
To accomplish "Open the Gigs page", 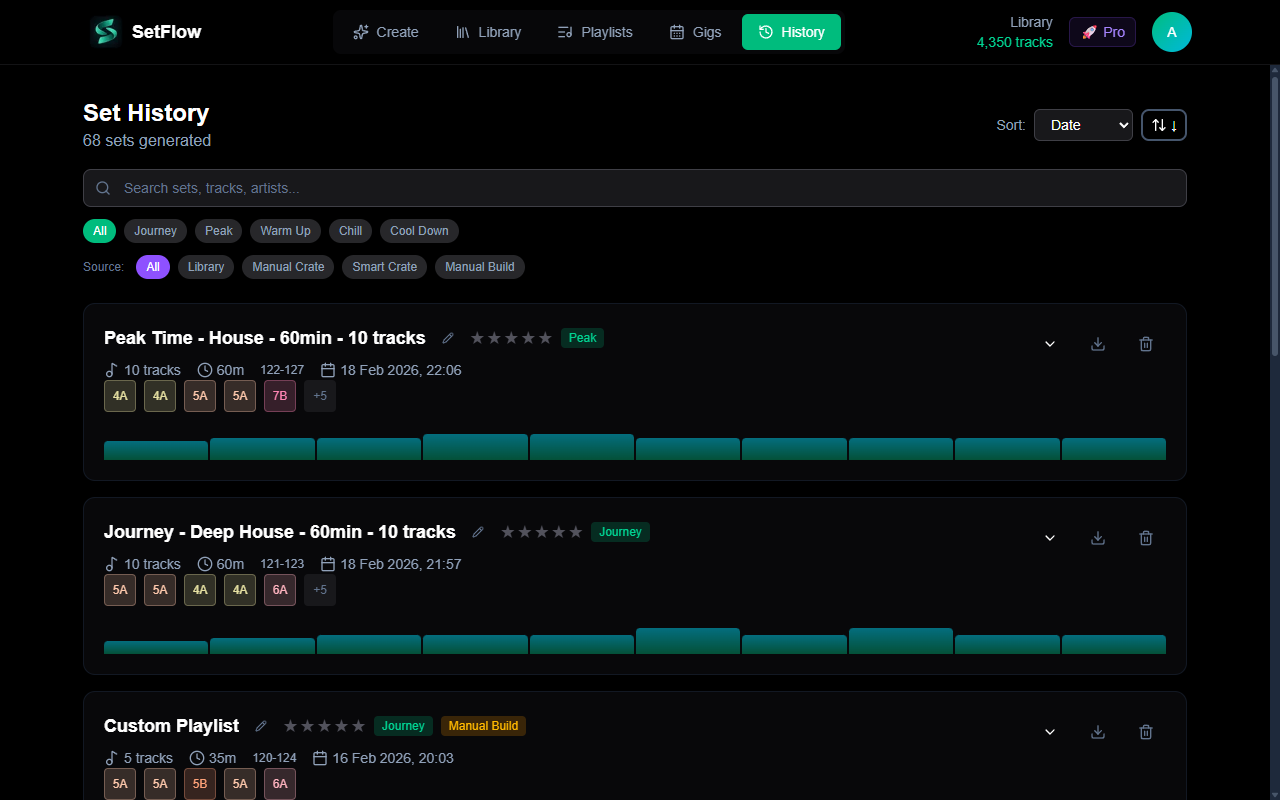I will tap(695, 31).
